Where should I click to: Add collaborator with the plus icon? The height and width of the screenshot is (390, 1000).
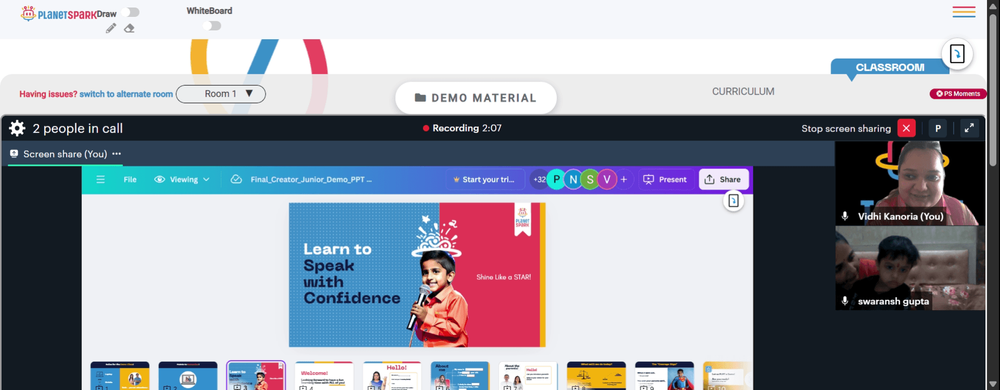tap(624, 180)
